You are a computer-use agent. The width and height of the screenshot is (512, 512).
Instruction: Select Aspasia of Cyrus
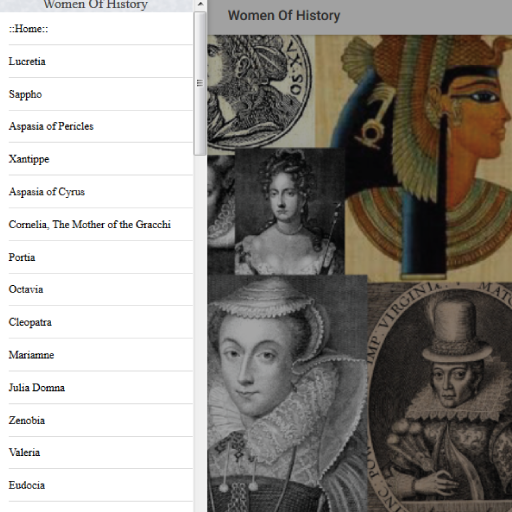(x=101, y=192)
